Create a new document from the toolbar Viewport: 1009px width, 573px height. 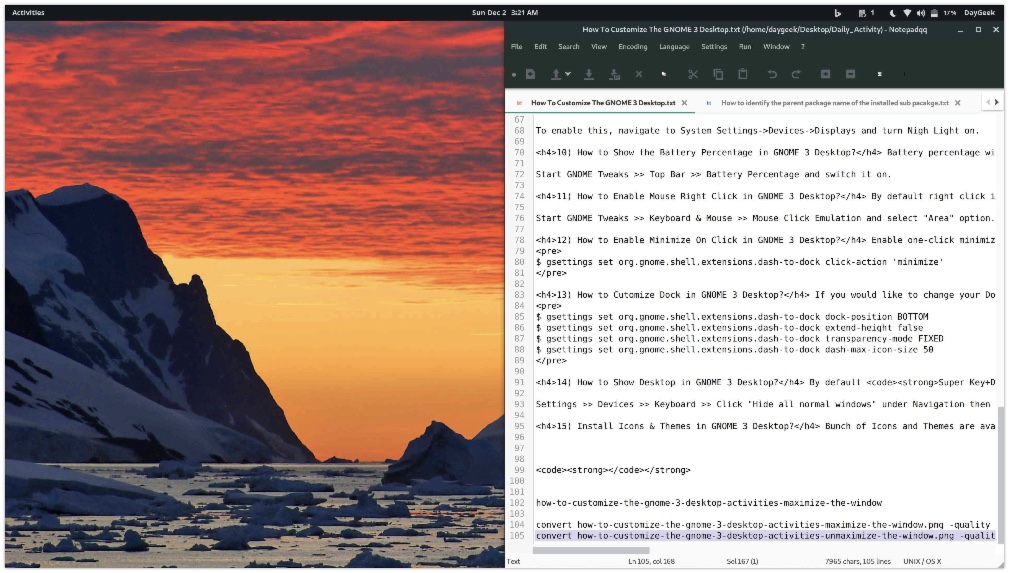point(530,74)
